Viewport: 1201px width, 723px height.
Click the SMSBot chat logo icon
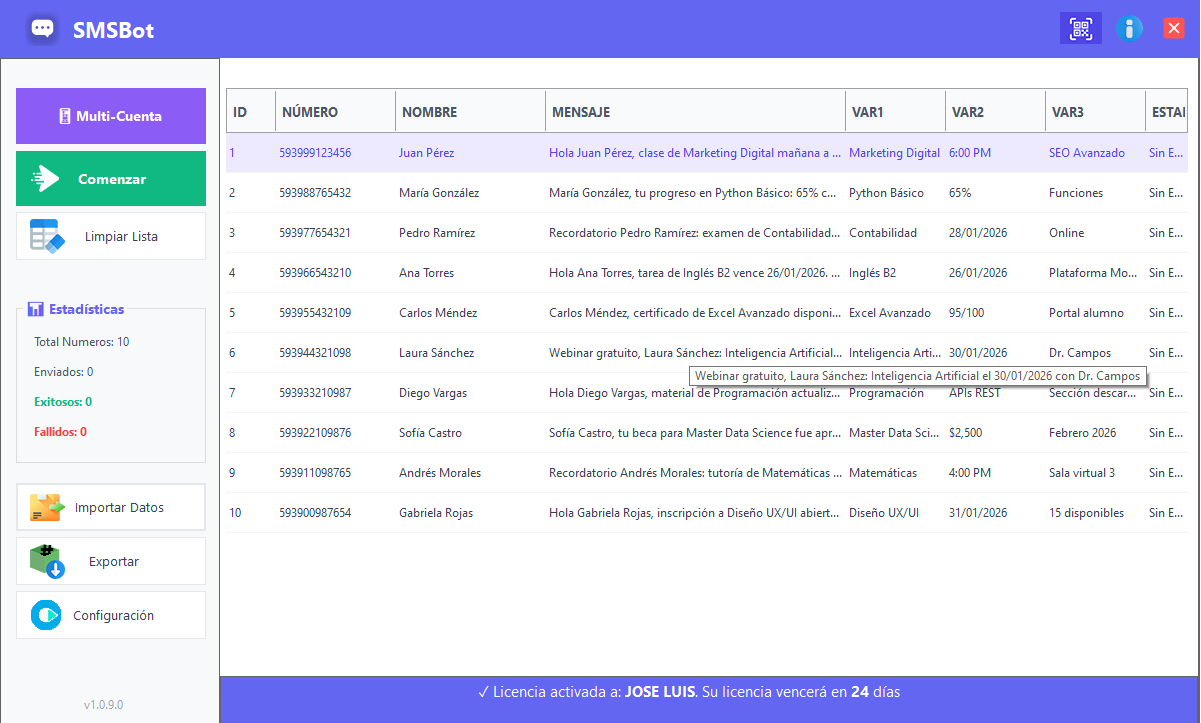pos(42,29)
